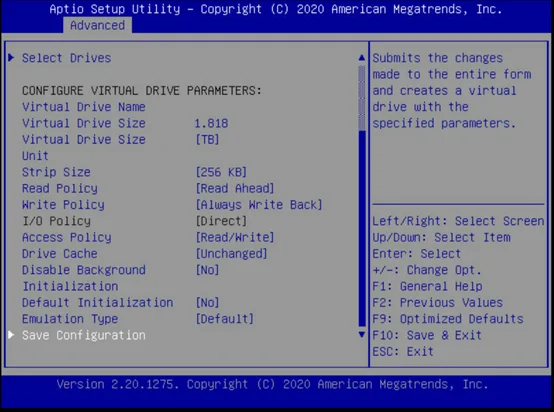The image size is (554, 412).
Task: Click the Enter: Select hint
Action: [417, 254]
